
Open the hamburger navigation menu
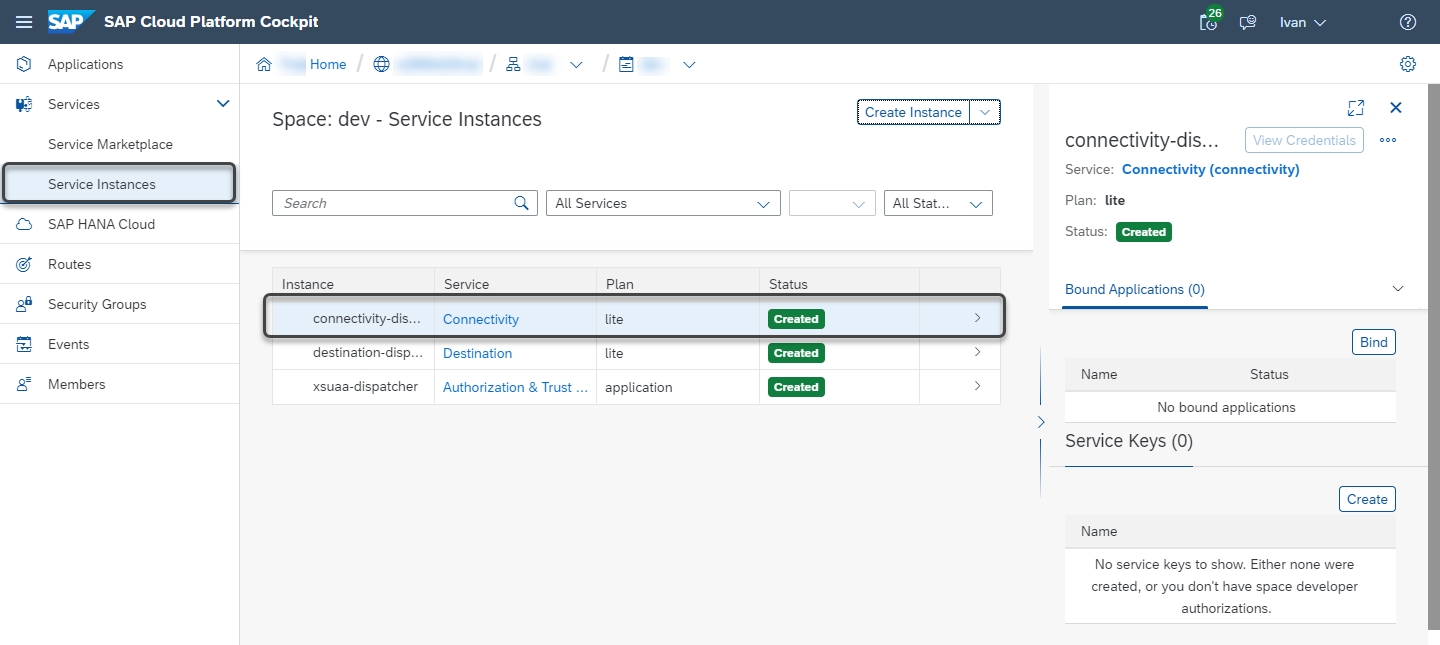click(x=24, y=22)
